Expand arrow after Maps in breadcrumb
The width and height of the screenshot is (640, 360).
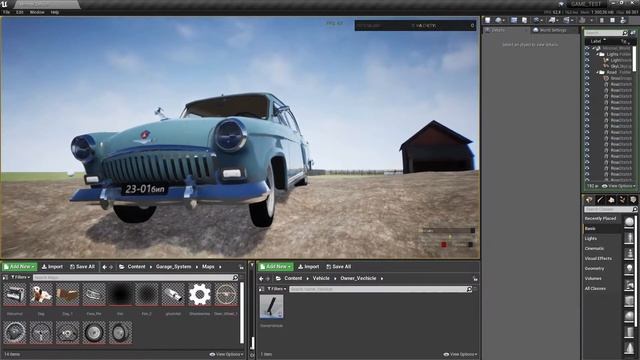pyautogui.click(x=220, y=267)
